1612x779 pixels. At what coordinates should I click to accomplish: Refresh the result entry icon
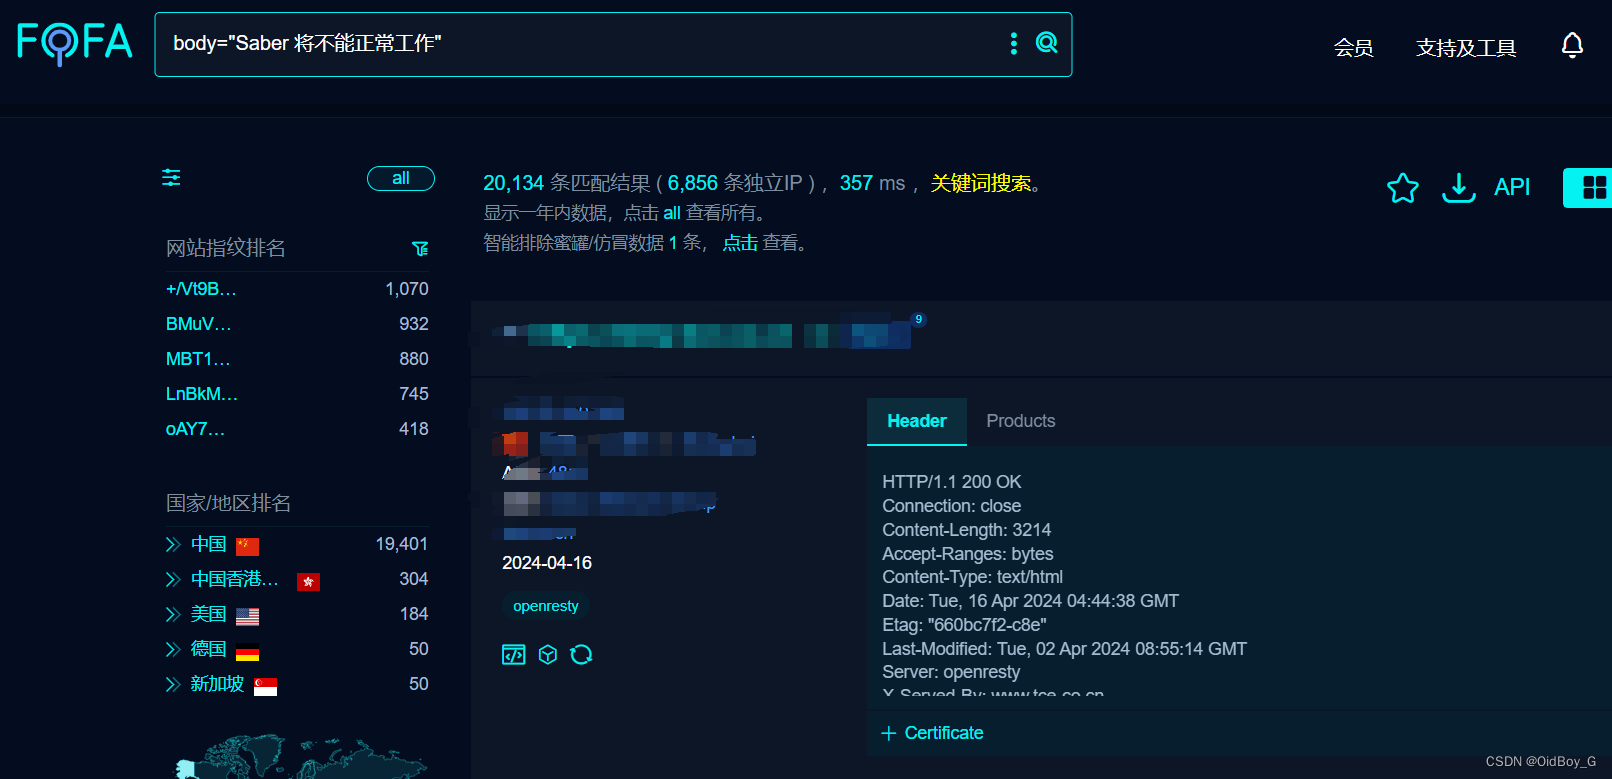pos(581,655)
